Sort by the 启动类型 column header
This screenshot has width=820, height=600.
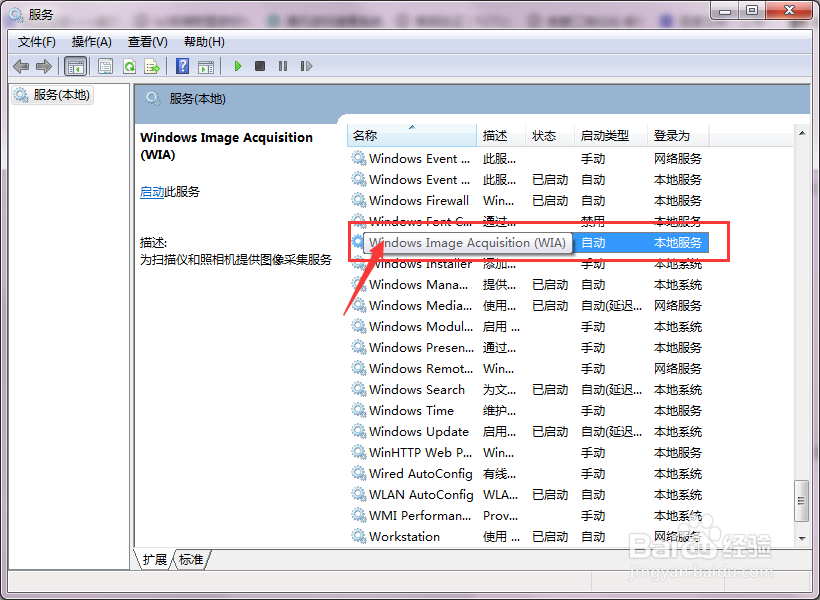[611, 135]
